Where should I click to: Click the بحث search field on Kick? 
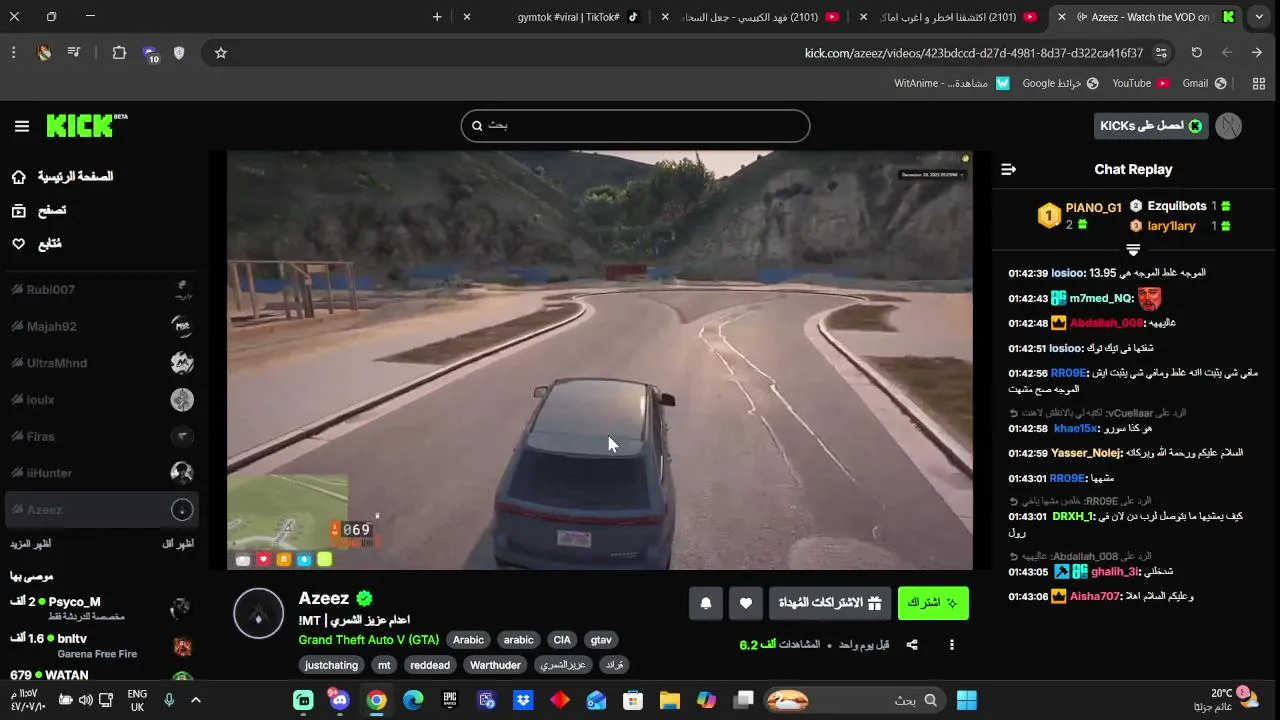click(635, 126)
